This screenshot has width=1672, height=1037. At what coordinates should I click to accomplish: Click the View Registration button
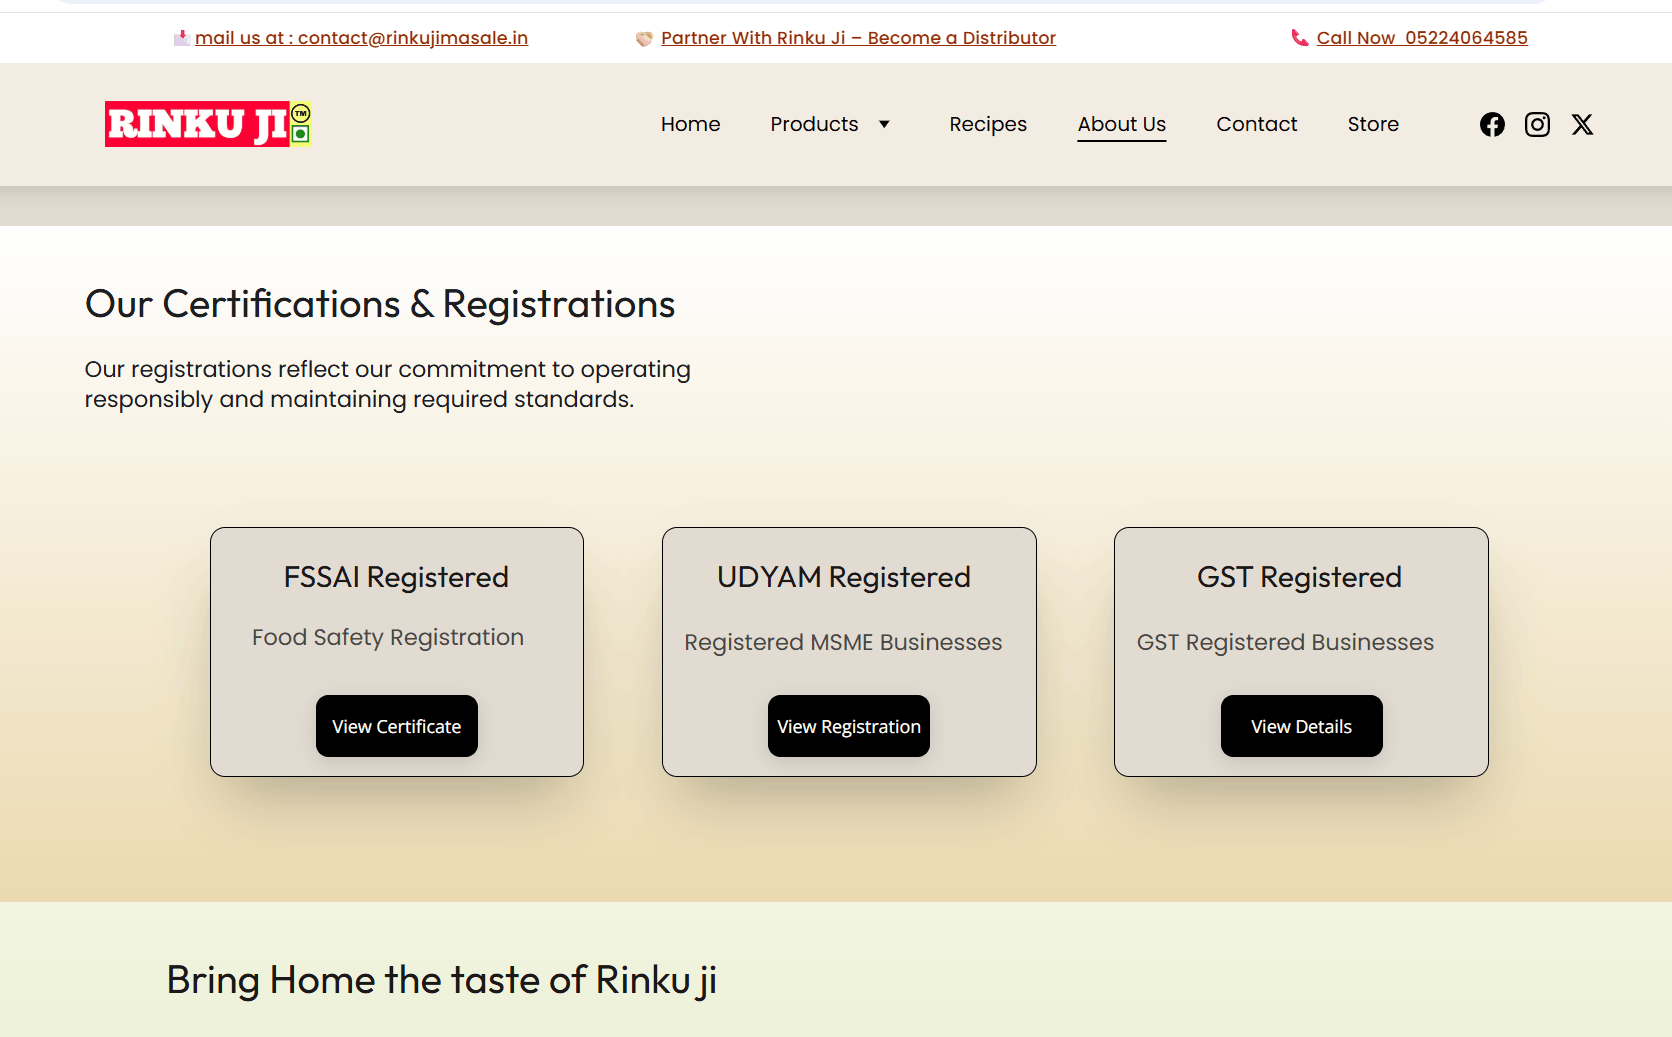(x=849, y=726)
